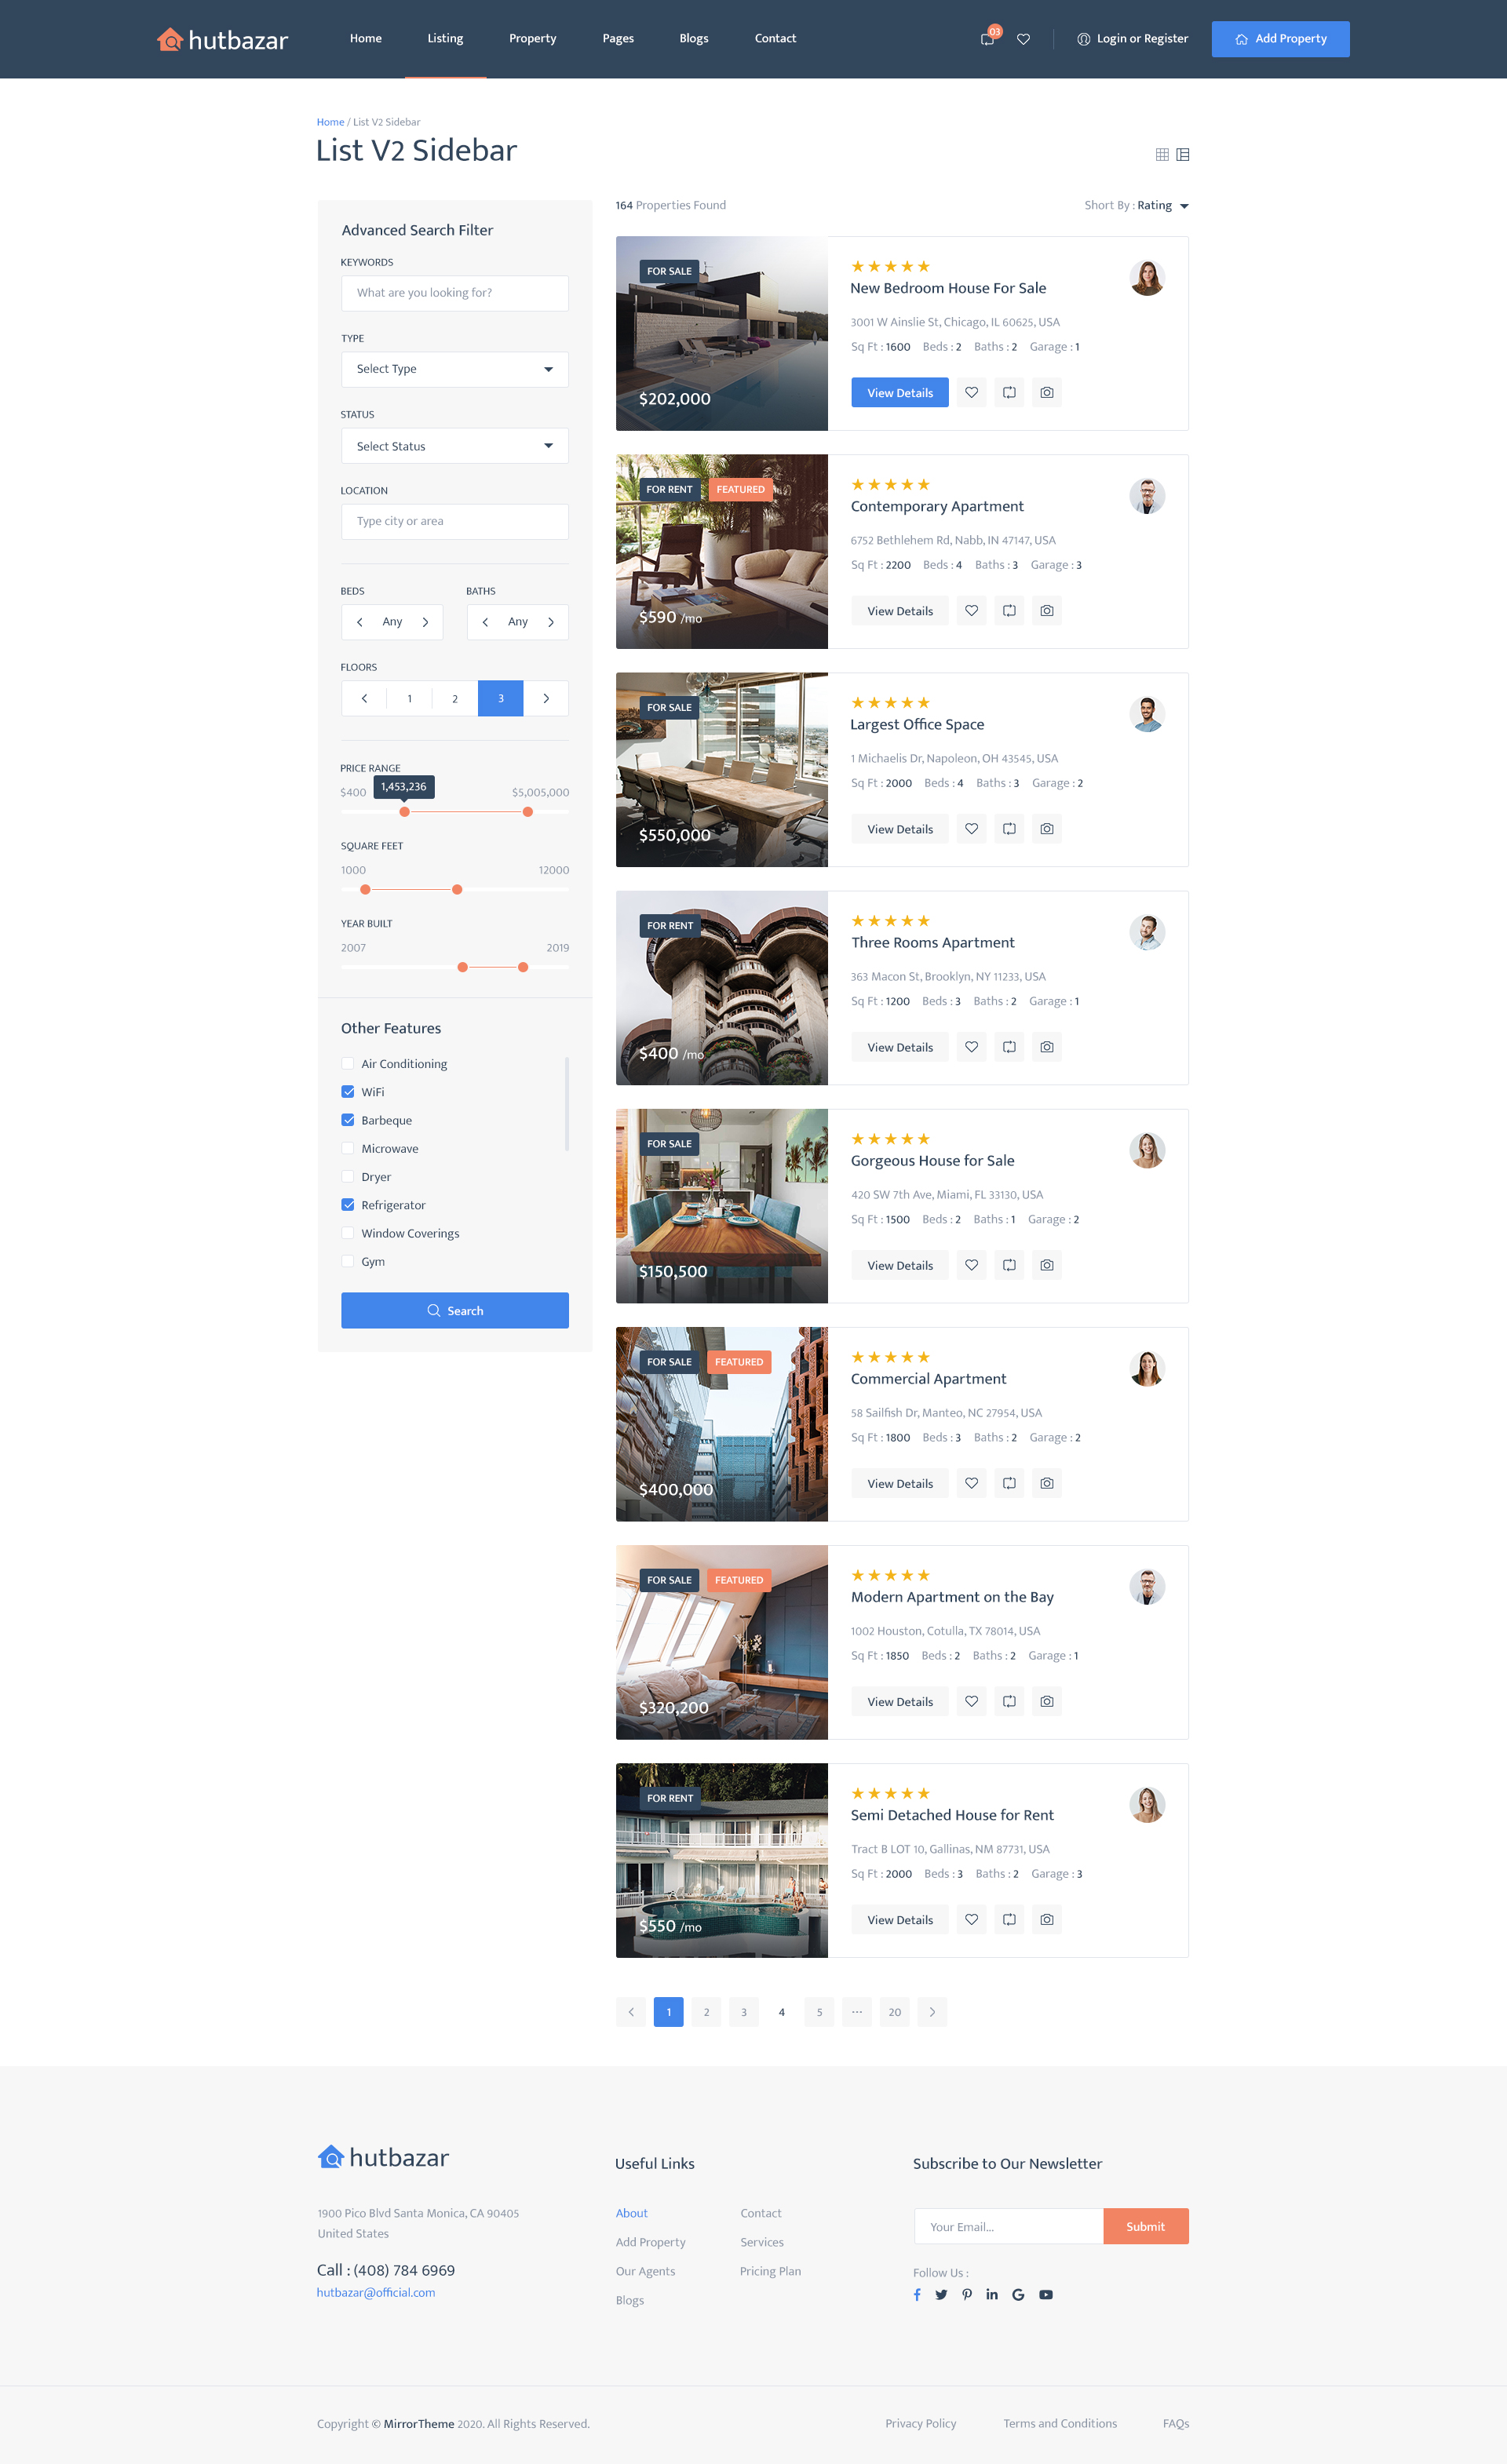
Task: Open the Property menu in navbar
Action: [x=532, y=38]
